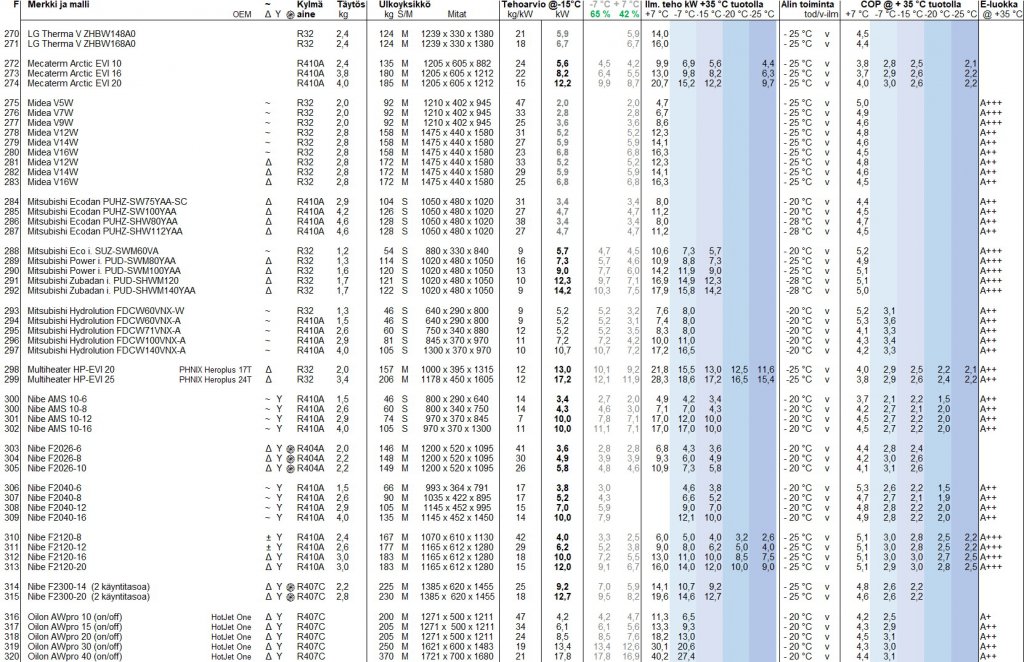Image resolution: width=1024 pixels, height=662 pixels.
Task: Click the 'OEM' sub-header label
Action: point(242,14)
